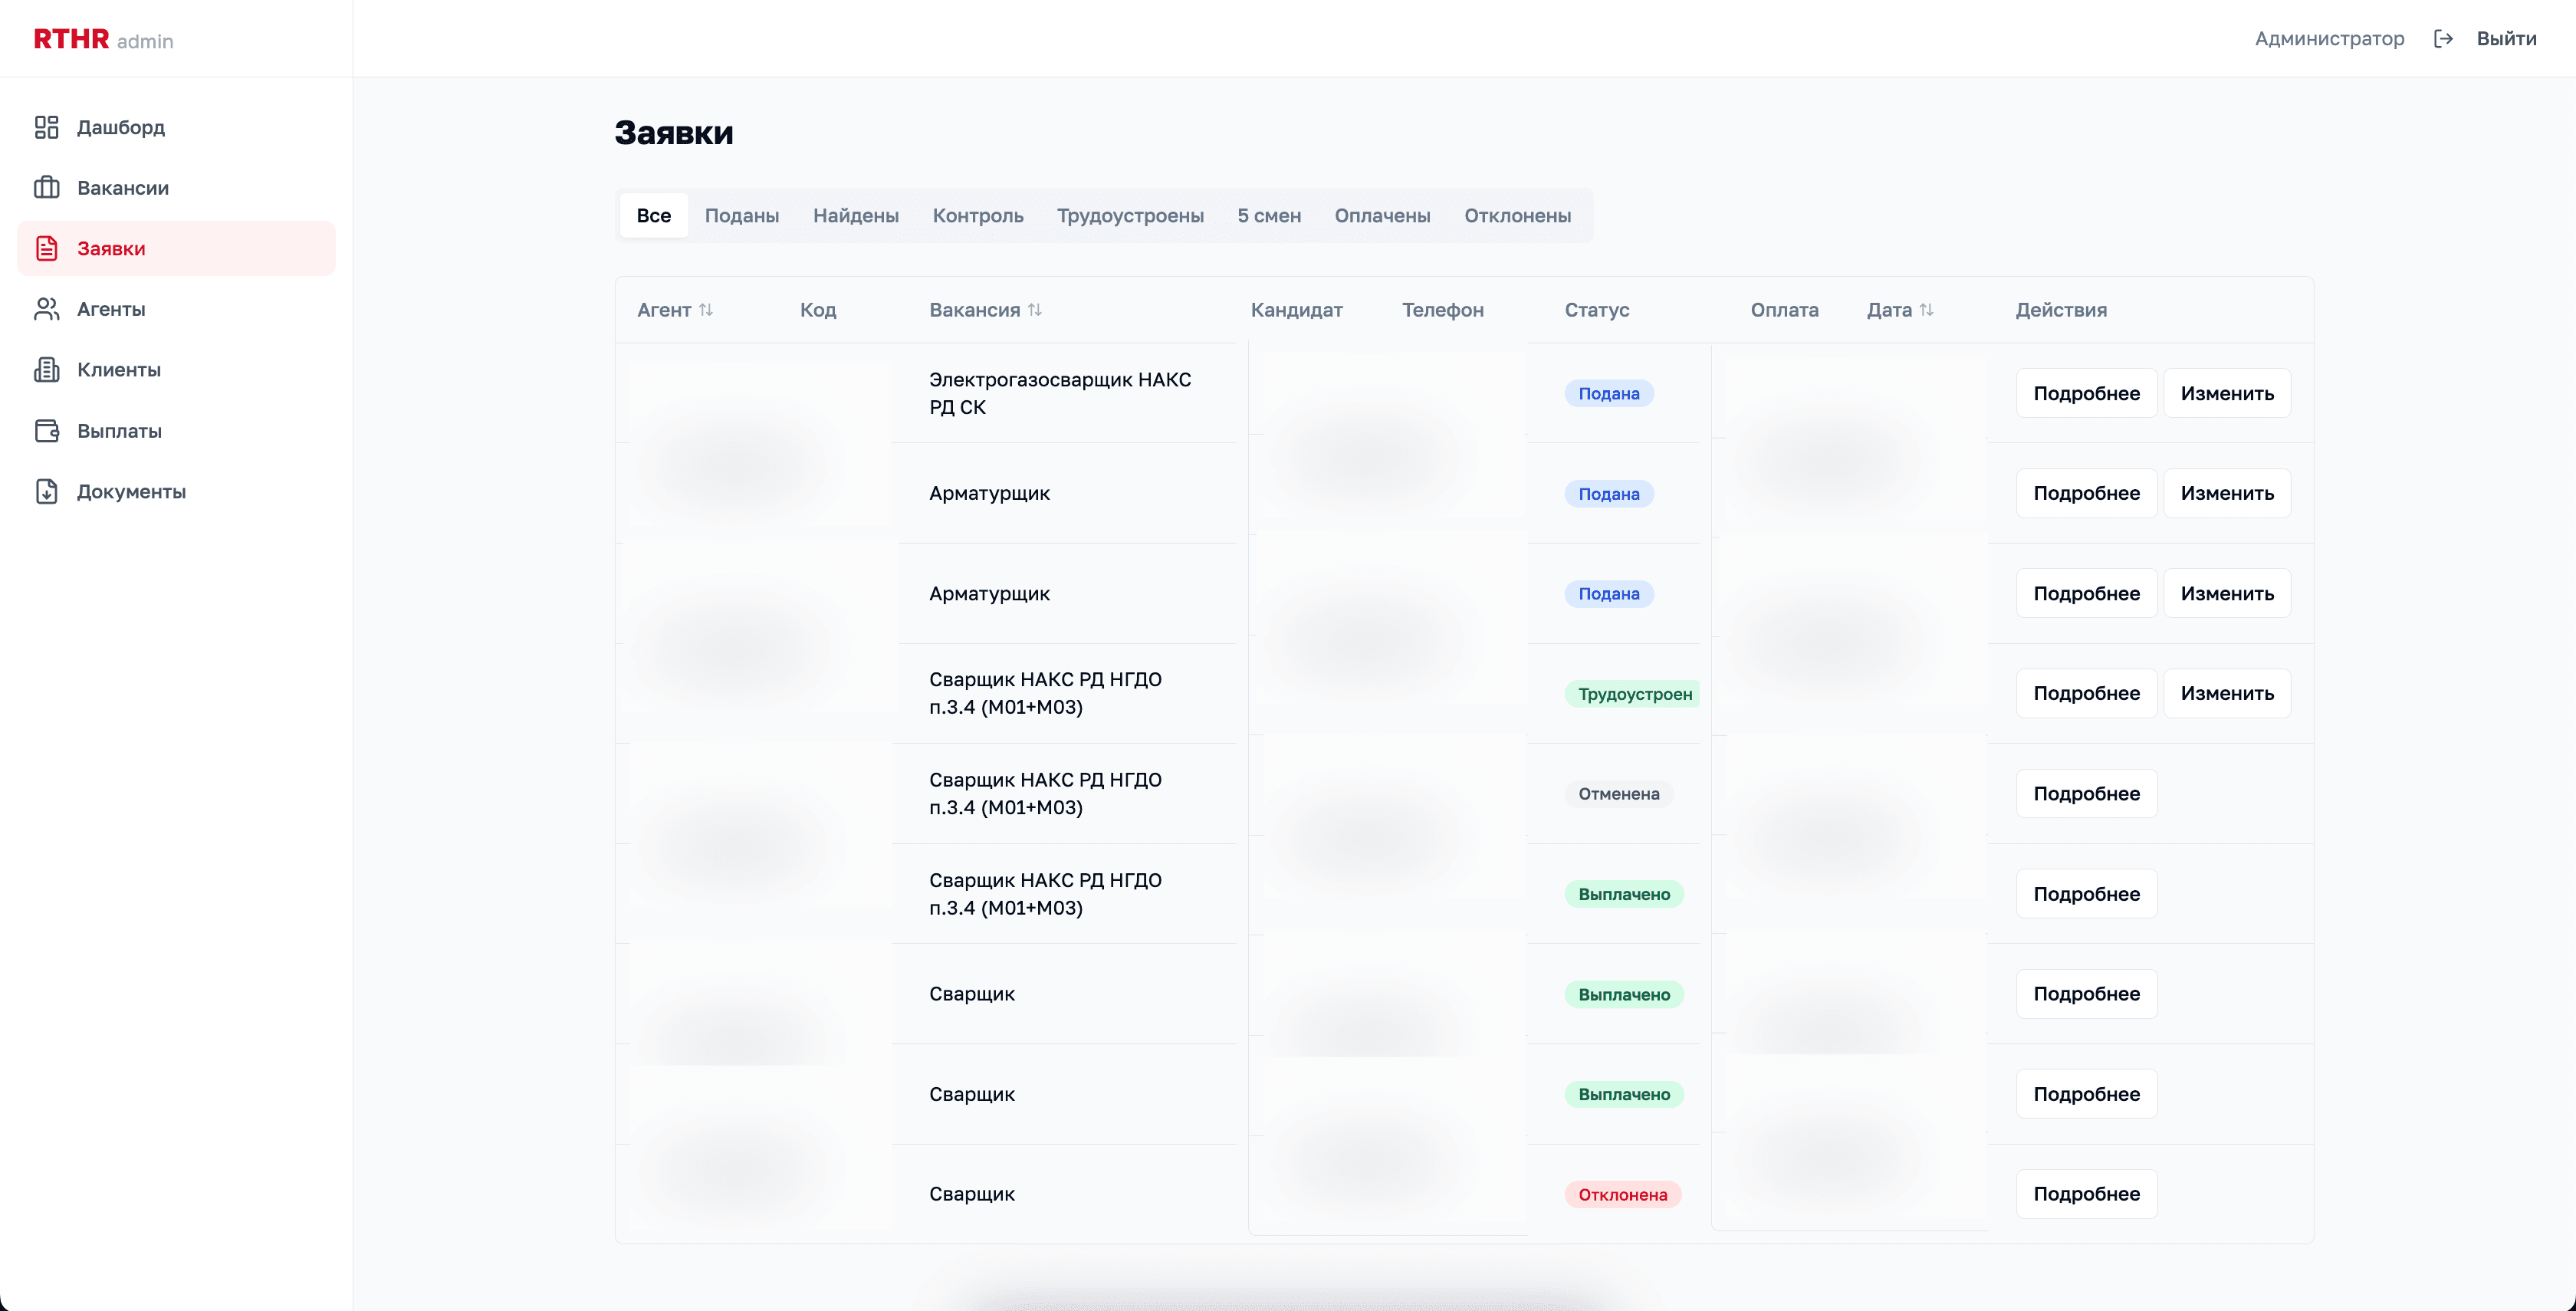Image resolution: width=2576 pixels, height=1311 pixels.
Task: Click the Выйти logout link
Action: 2506,38
